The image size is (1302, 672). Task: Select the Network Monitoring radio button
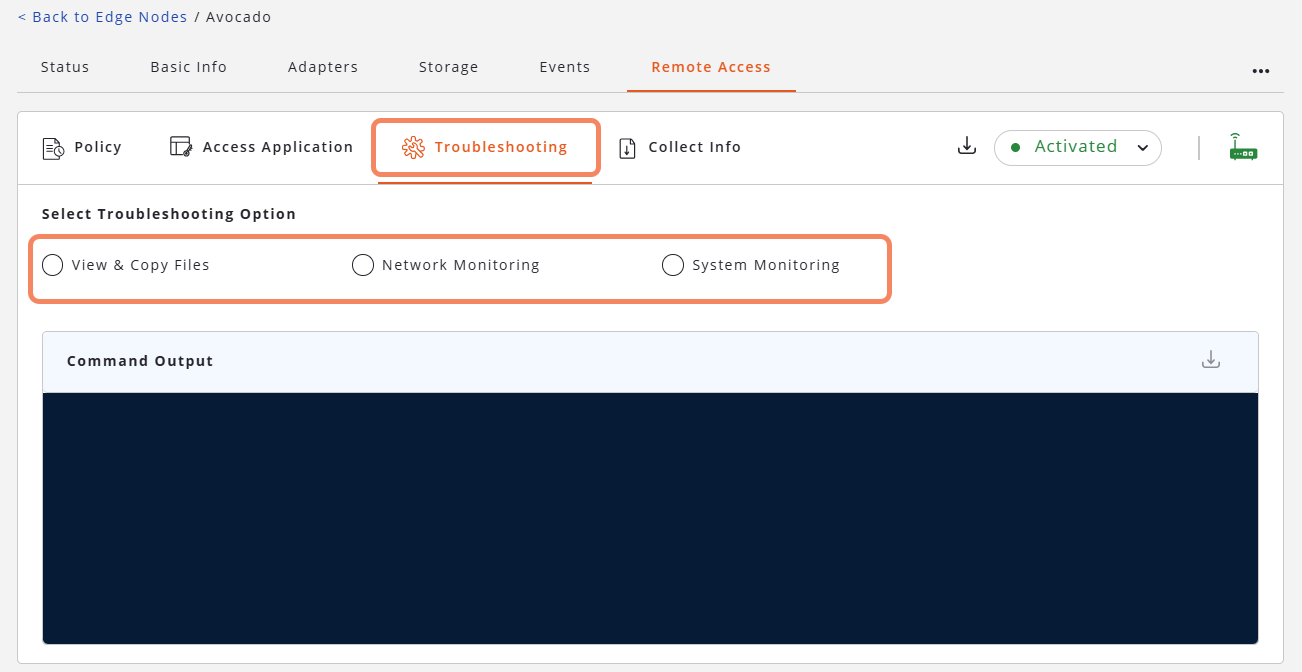(363, 265)
